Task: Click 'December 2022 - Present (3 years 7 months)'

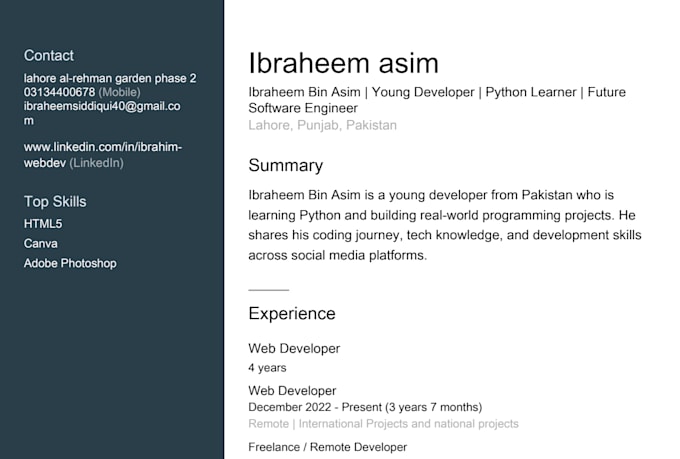Action: 365,407
